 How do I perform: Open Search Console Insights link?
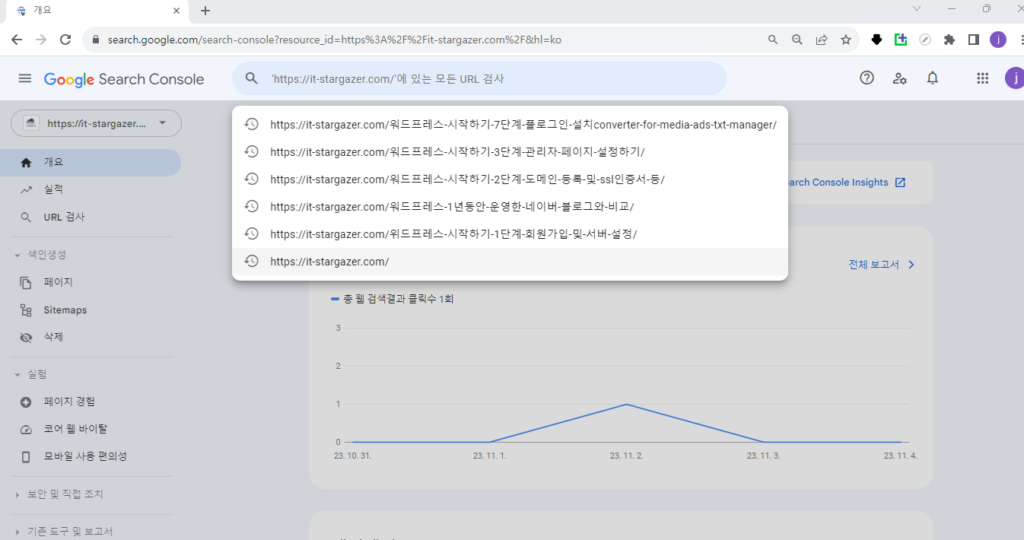847,182
